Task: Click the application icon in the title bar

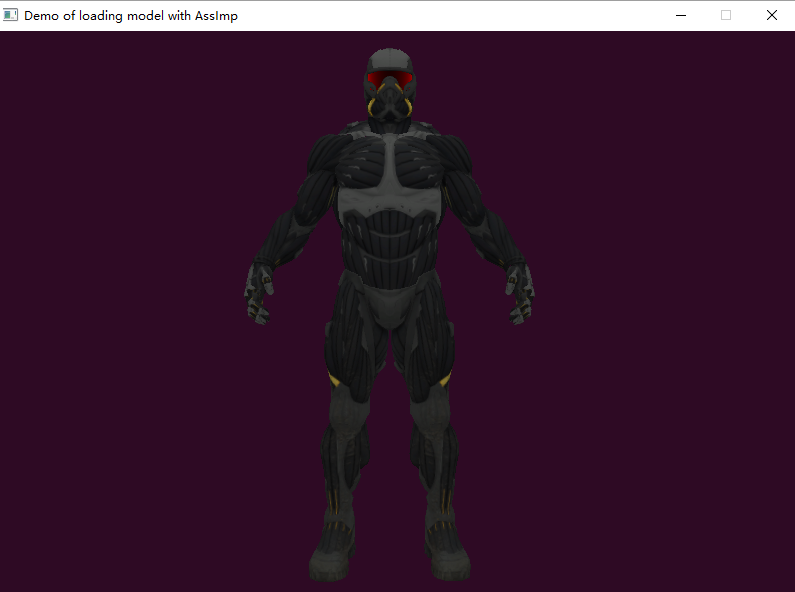Action: click(10, 15)
